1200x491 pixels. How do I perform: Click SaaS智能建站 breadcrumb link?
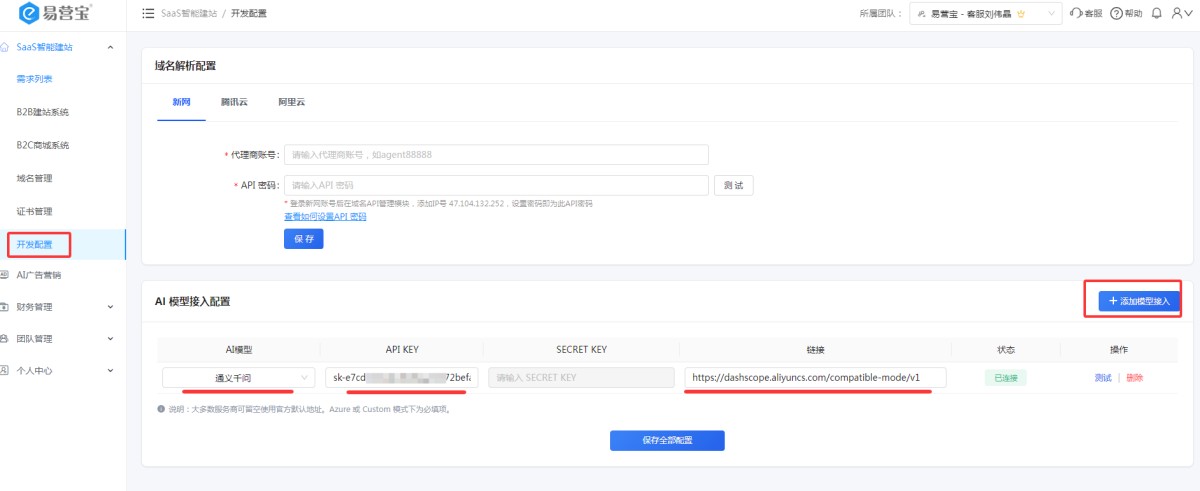189,14
